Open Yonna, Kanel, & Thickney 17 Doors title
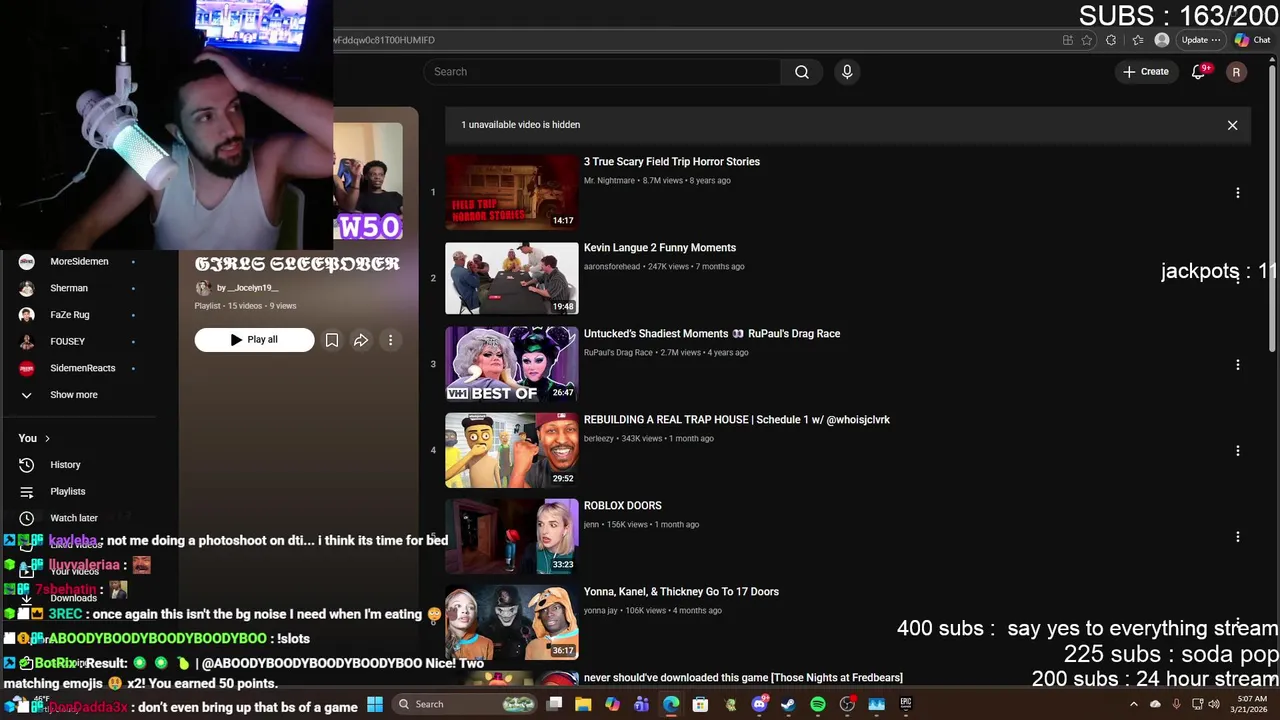 click(x=681, y=592)
